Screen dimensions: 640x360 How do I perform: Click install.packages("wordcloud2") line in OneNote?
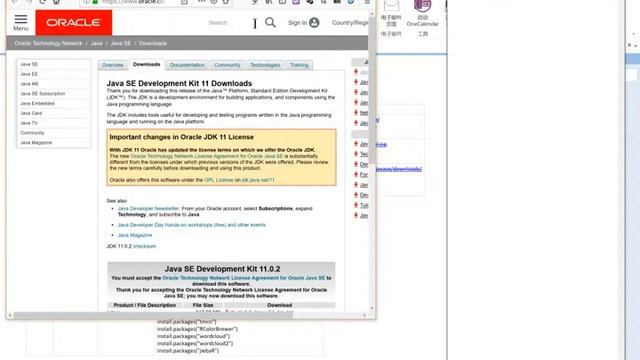[195, 344]
